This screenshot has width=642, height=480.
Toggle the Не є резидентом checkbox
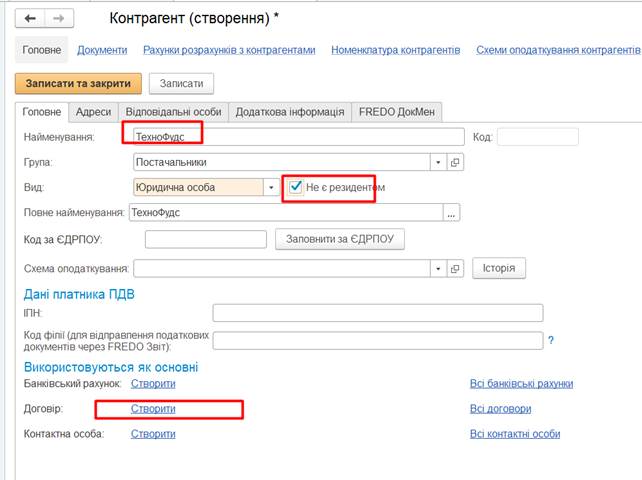tap(295, 186)
